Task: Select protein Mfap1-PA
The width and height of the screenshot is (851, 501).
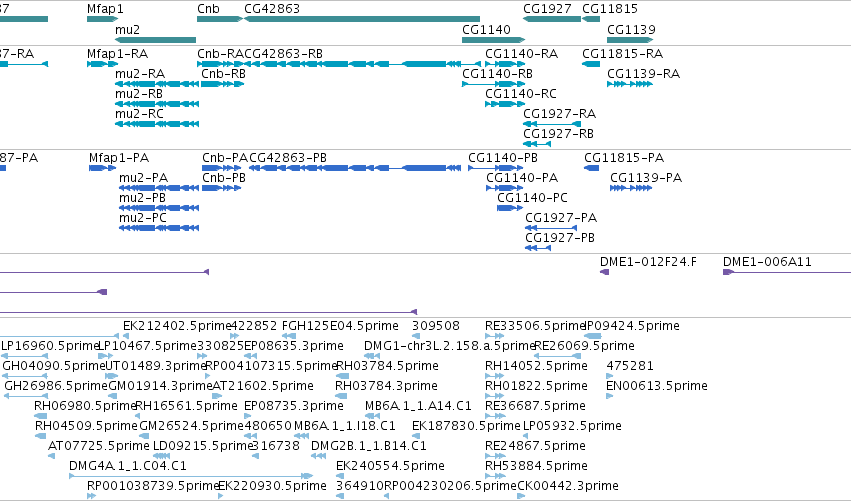Action: (119, 158)
